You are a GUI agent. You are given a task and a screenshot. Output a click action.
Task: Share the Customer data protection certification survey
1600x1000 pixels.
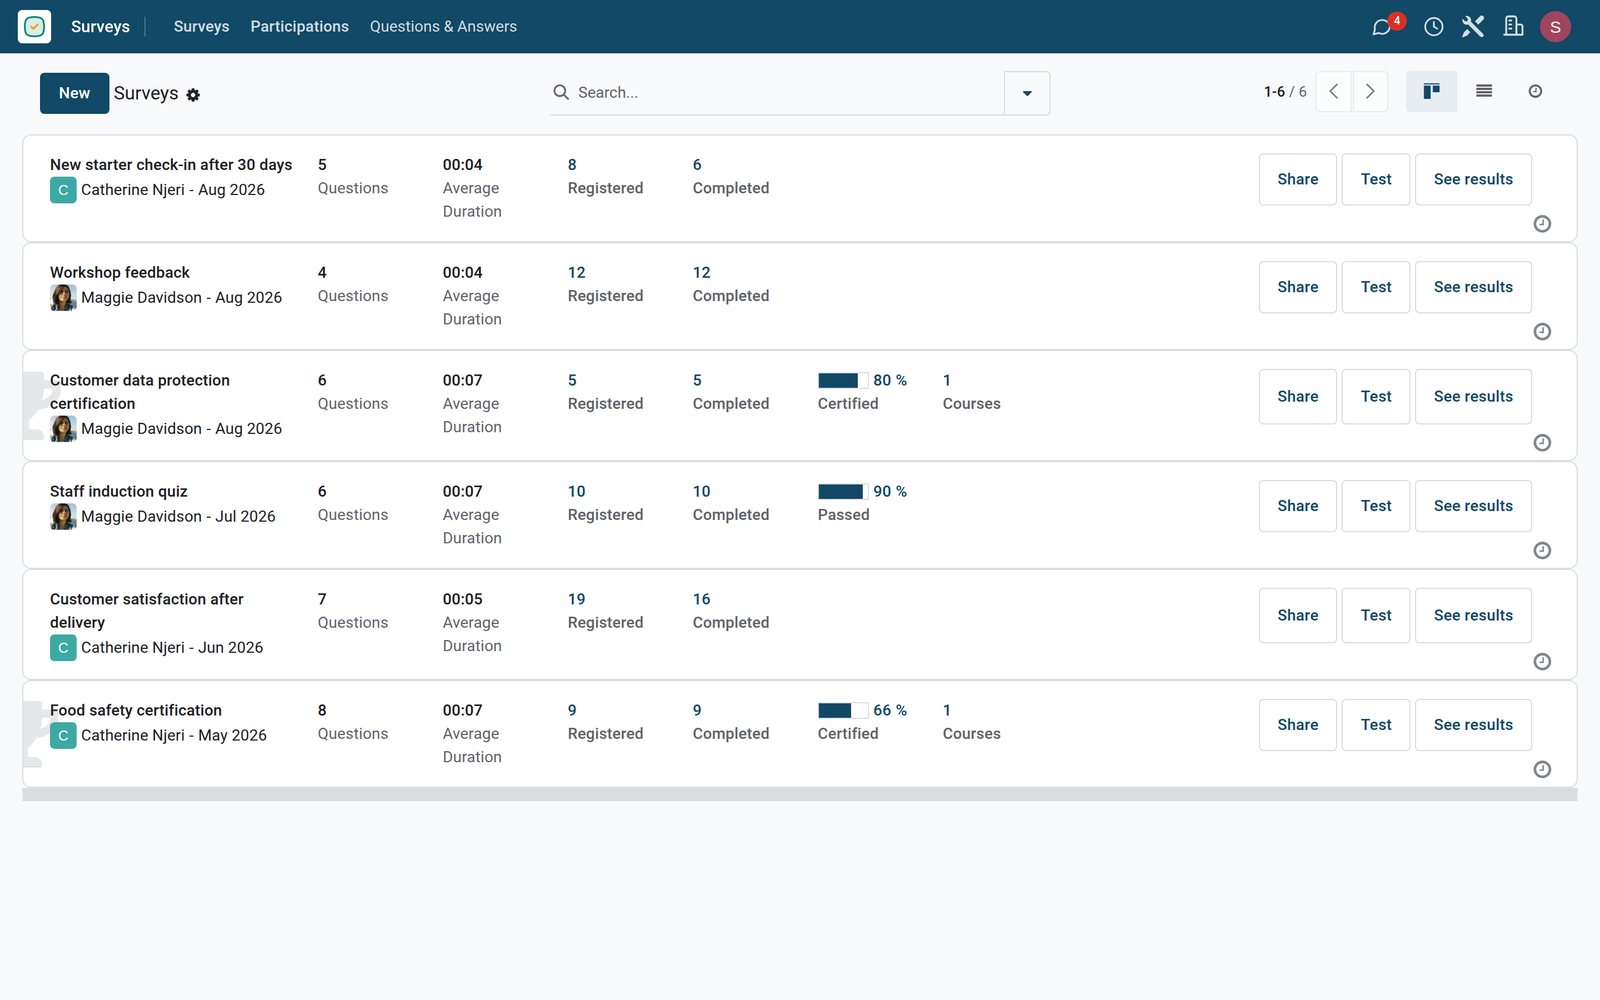(x=1297, y=397)
